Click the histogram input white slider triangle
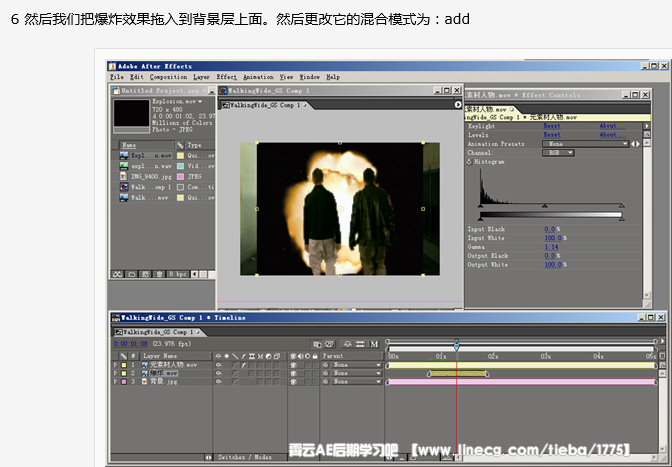The width and height of the screenshot is (672, 467). point(621,206)
